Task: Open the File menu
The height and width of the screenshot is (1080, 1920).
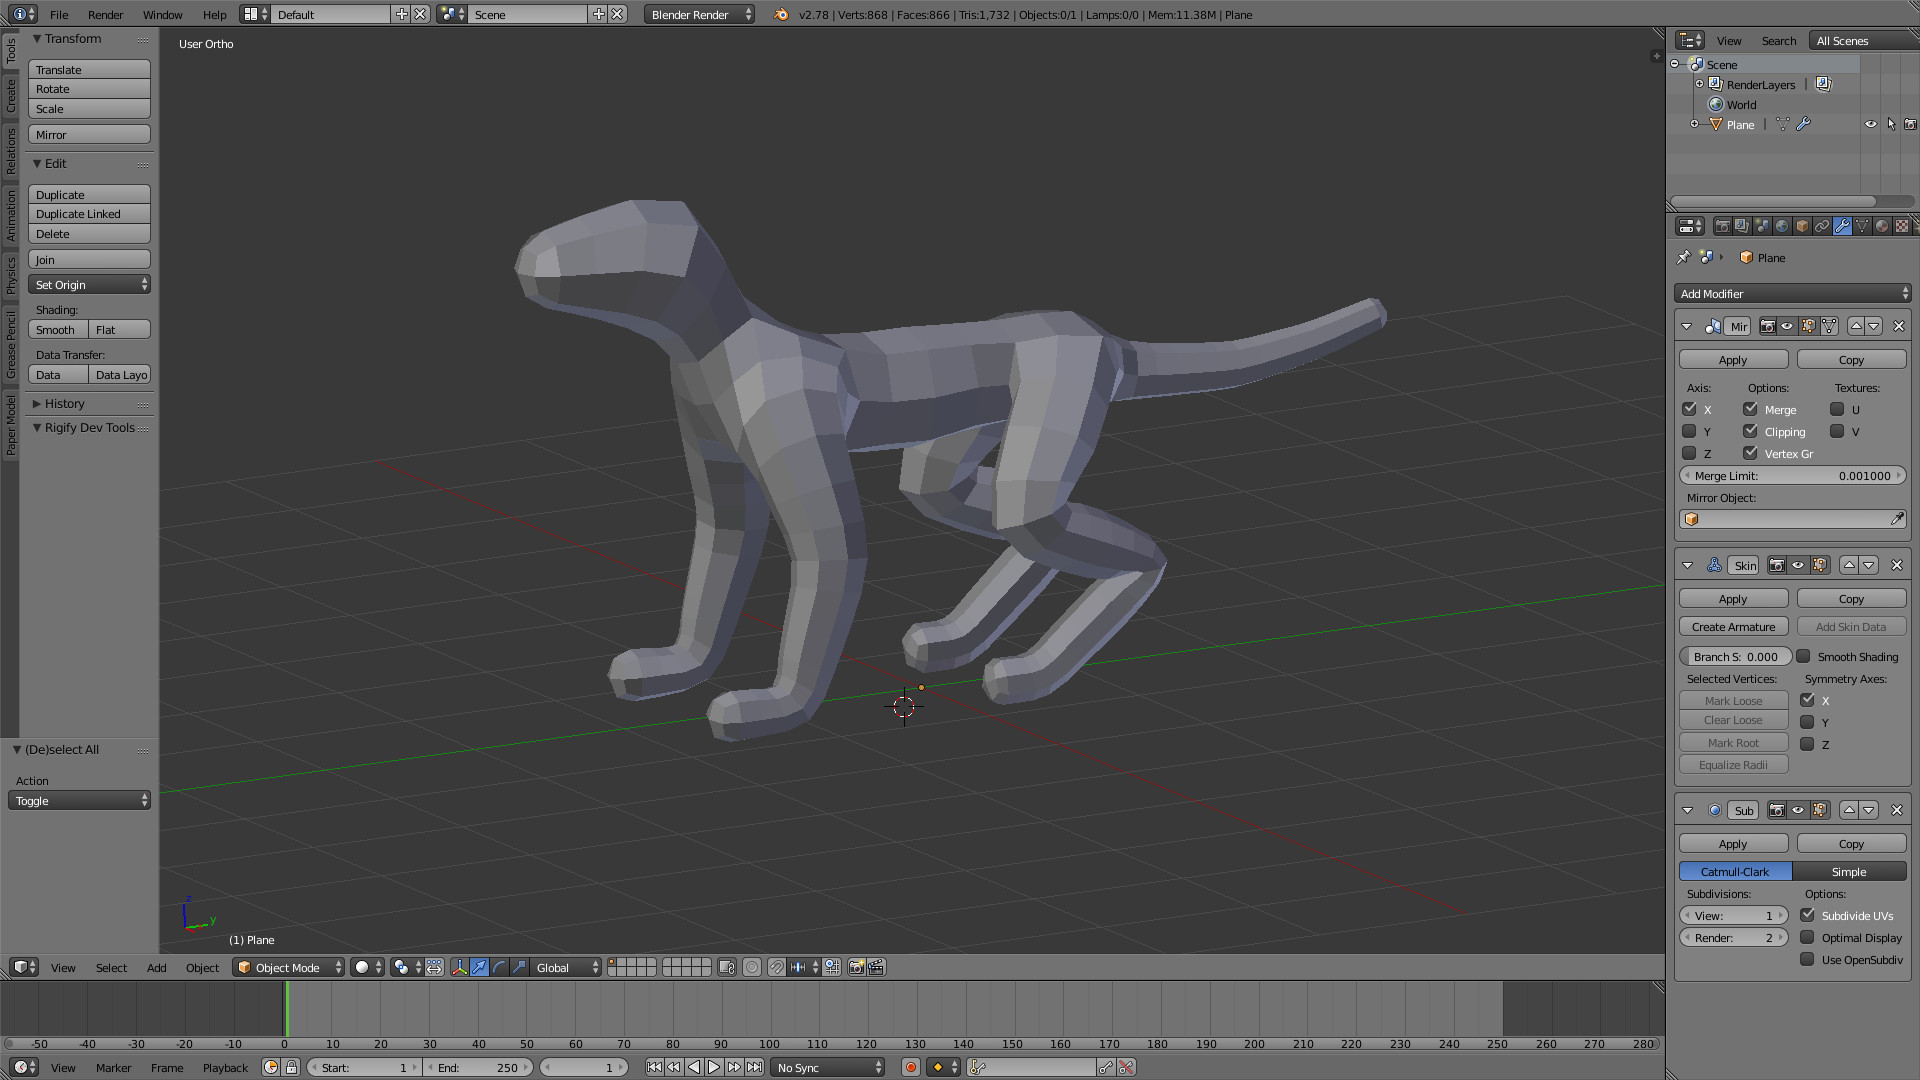Action: pyautogui.click(x=59, y=15)
